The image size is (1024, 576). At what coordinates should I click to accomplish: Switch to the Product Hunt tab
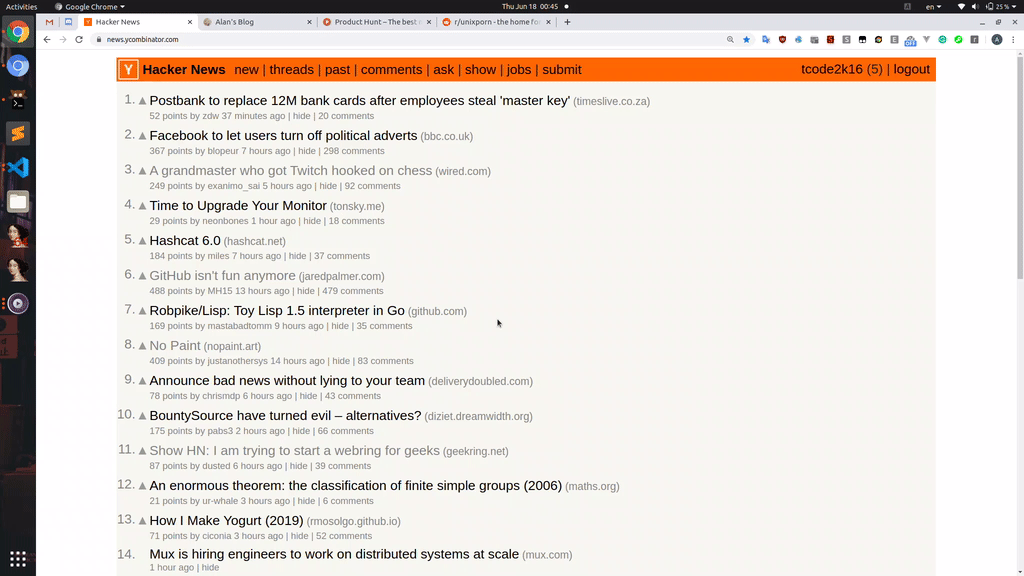click(x=376, y=22)
